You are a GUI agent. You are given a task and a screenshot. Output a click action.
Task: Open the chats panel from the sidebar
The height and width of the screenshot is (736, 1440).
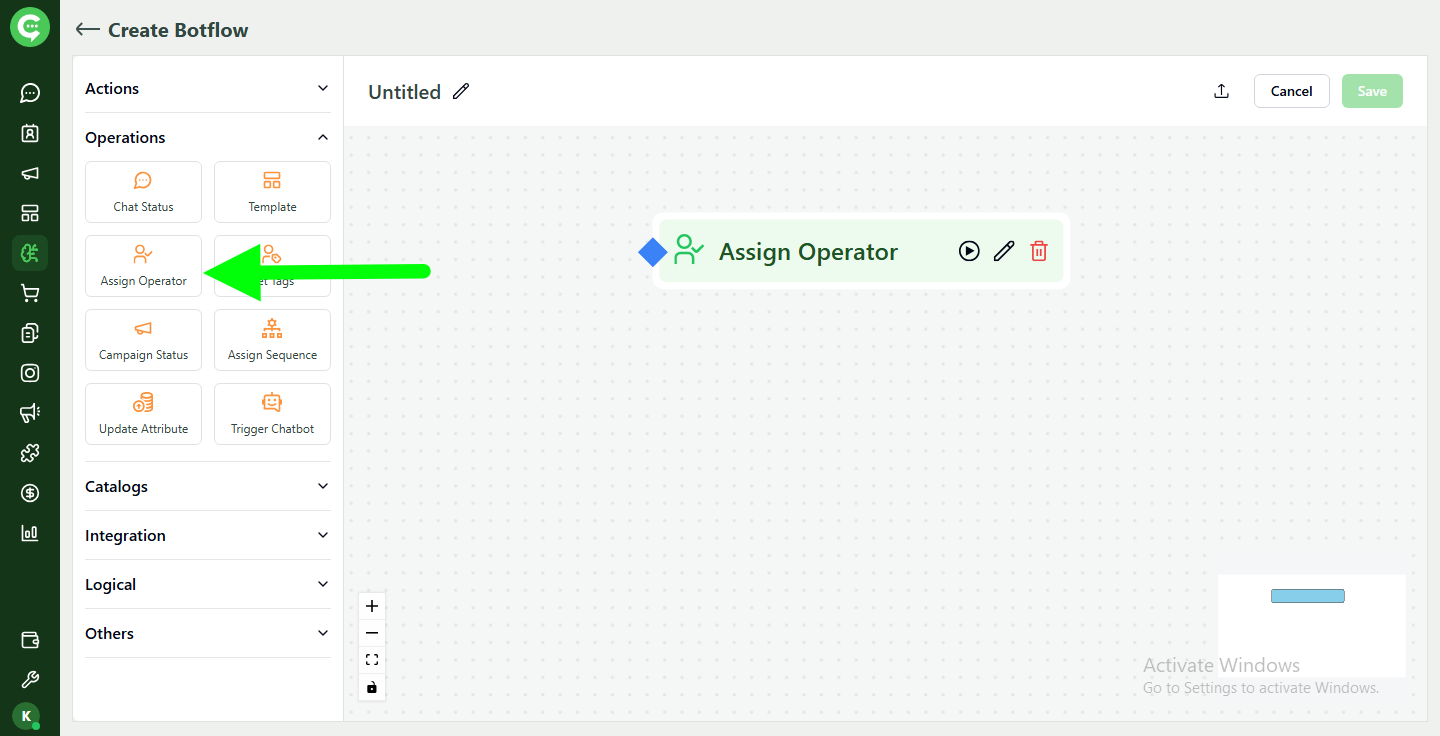[x=30, y=93]
